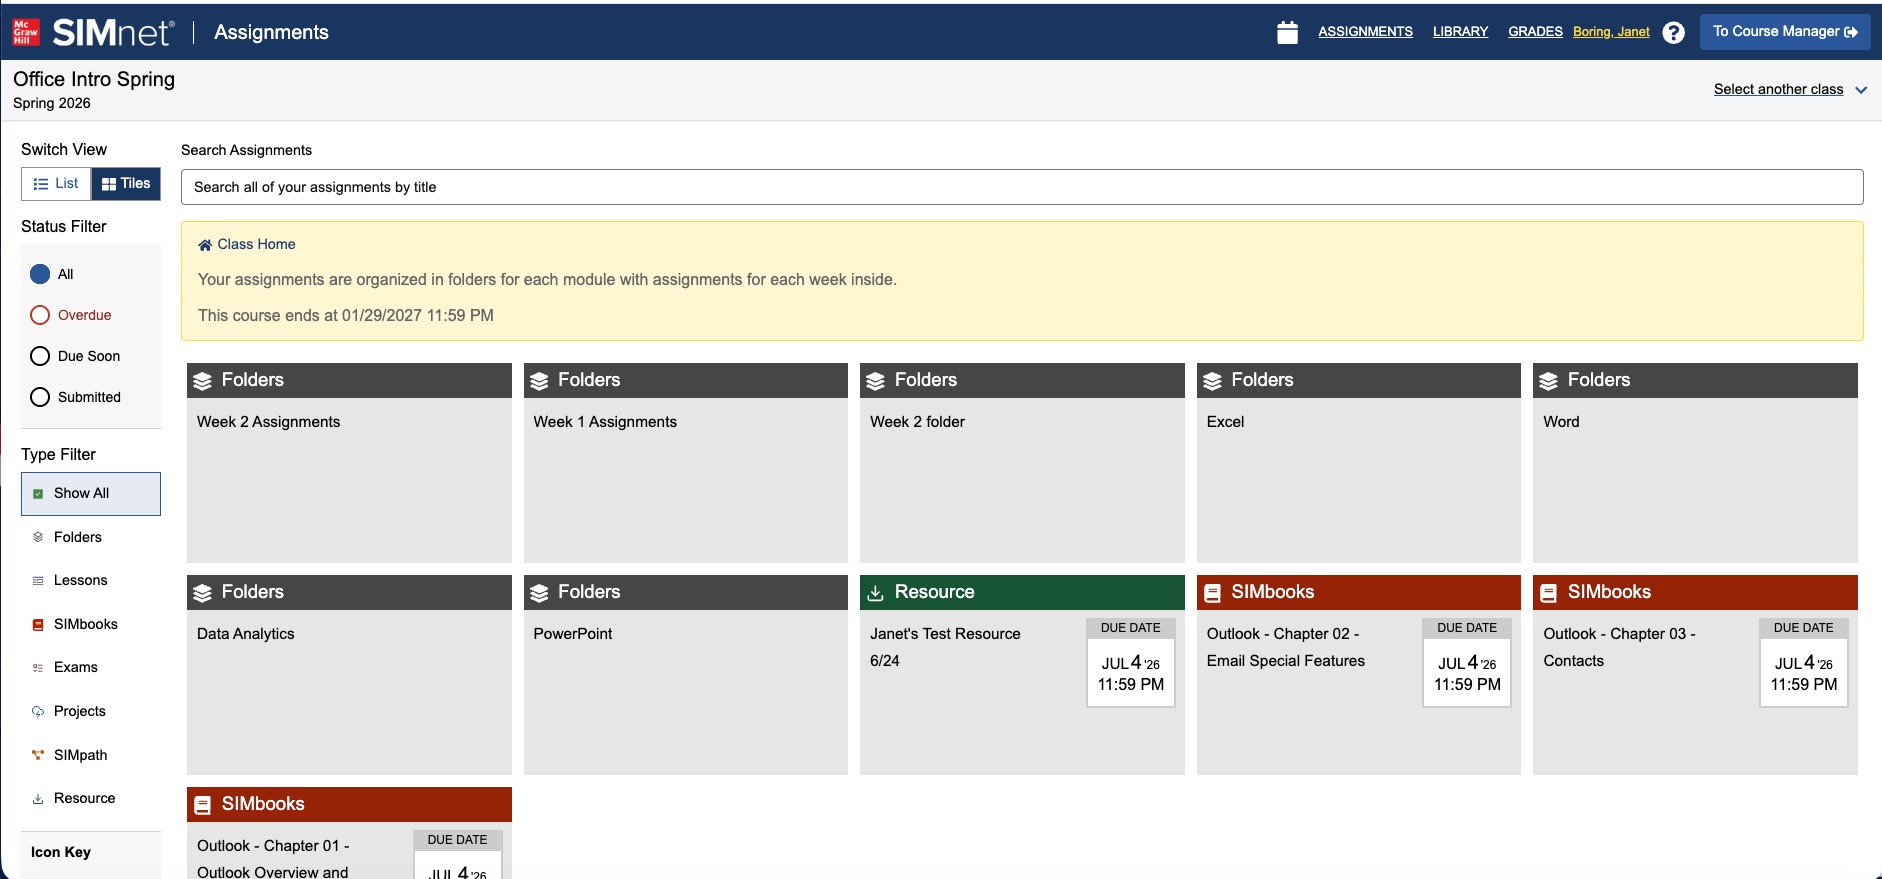1882x879 pixels.
Task: Click the Class Home house icon
Action: pos(205,244)
